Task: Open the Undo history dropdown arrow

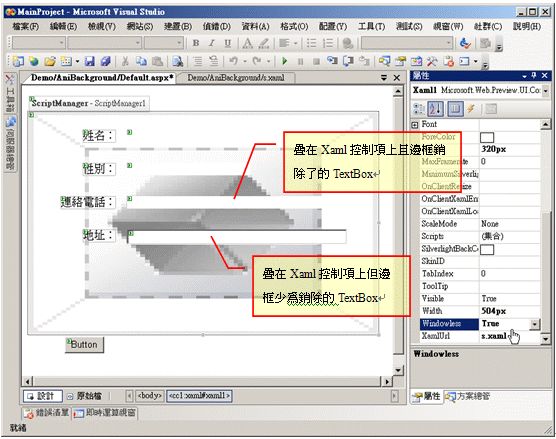Action: (x=245, y=61)
